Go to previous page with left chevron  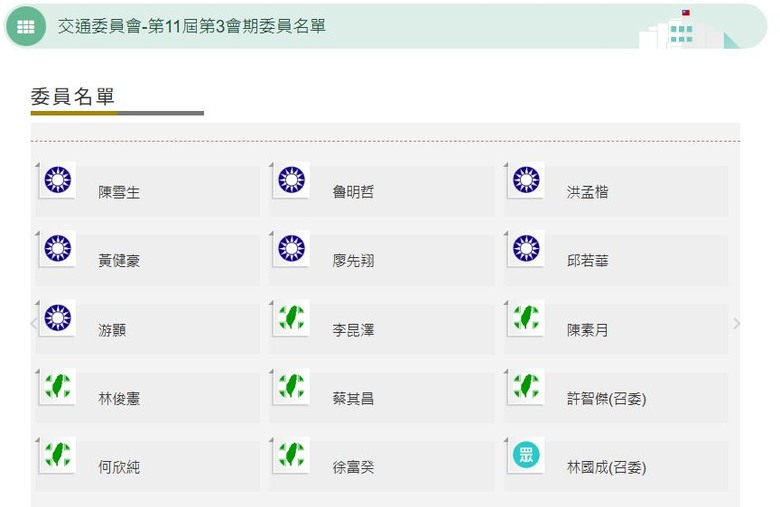(34, 323)
